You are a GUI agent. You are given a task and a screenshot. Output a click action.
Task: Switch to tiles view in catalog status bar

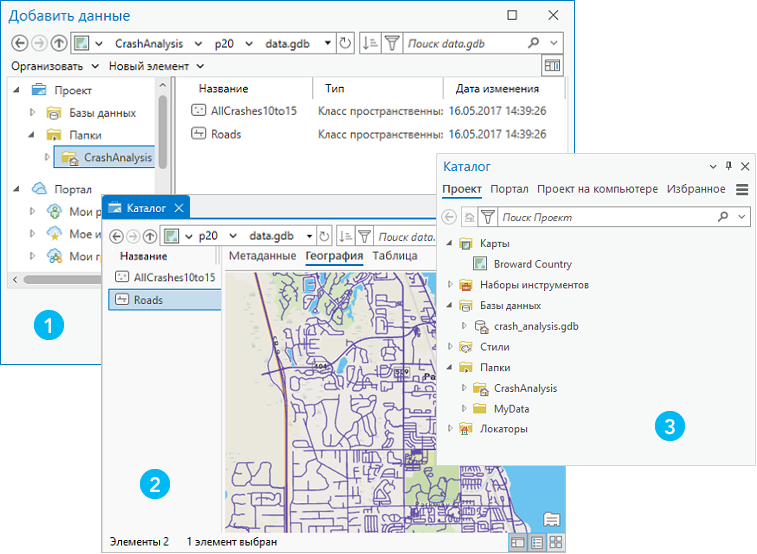pos(555,542)
